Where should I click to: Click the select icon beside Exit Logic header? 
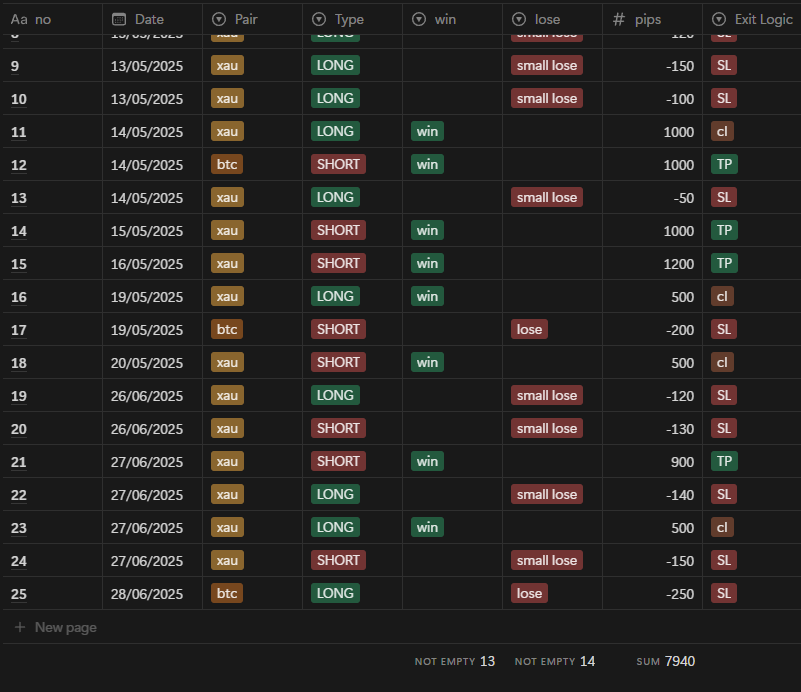coord(719,19)
